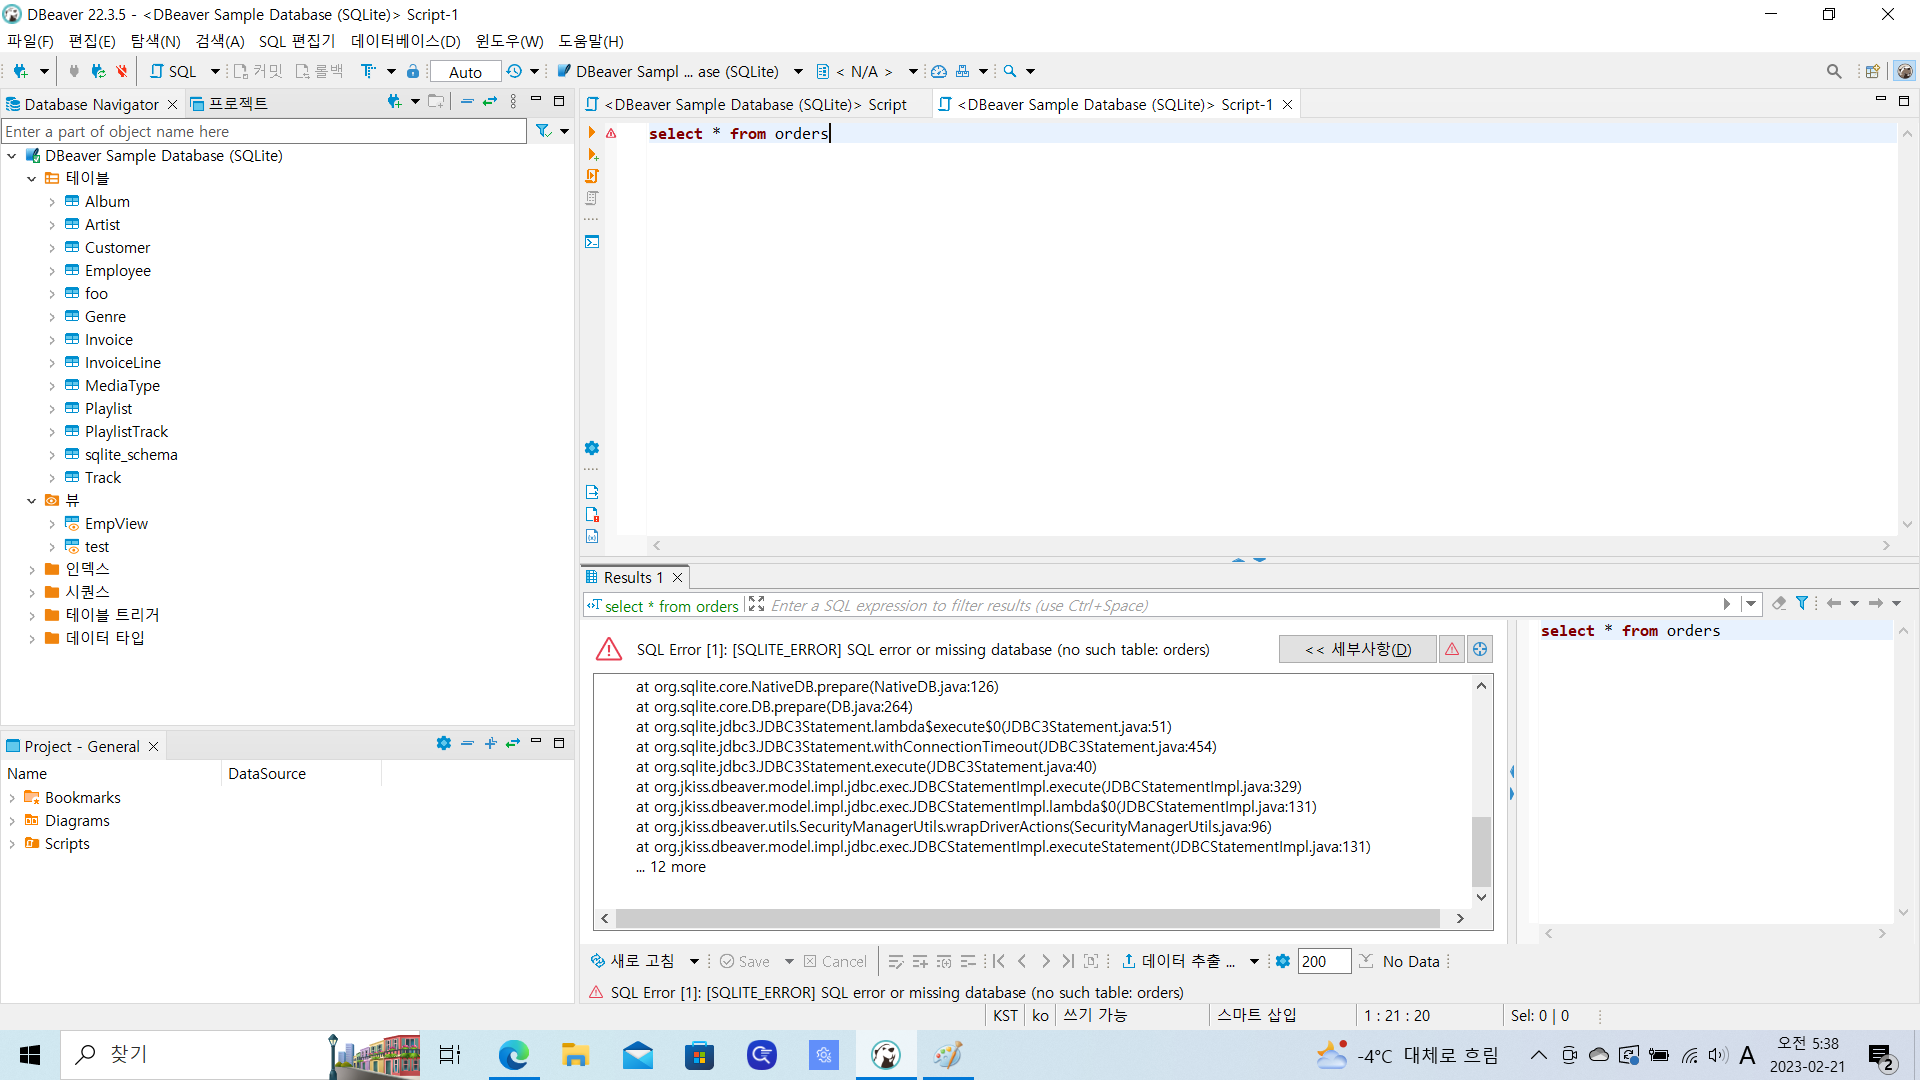This screenshot has width=1920, height=1080.
Task: Open the SQL terminal console icon
Action: (592, 241)
